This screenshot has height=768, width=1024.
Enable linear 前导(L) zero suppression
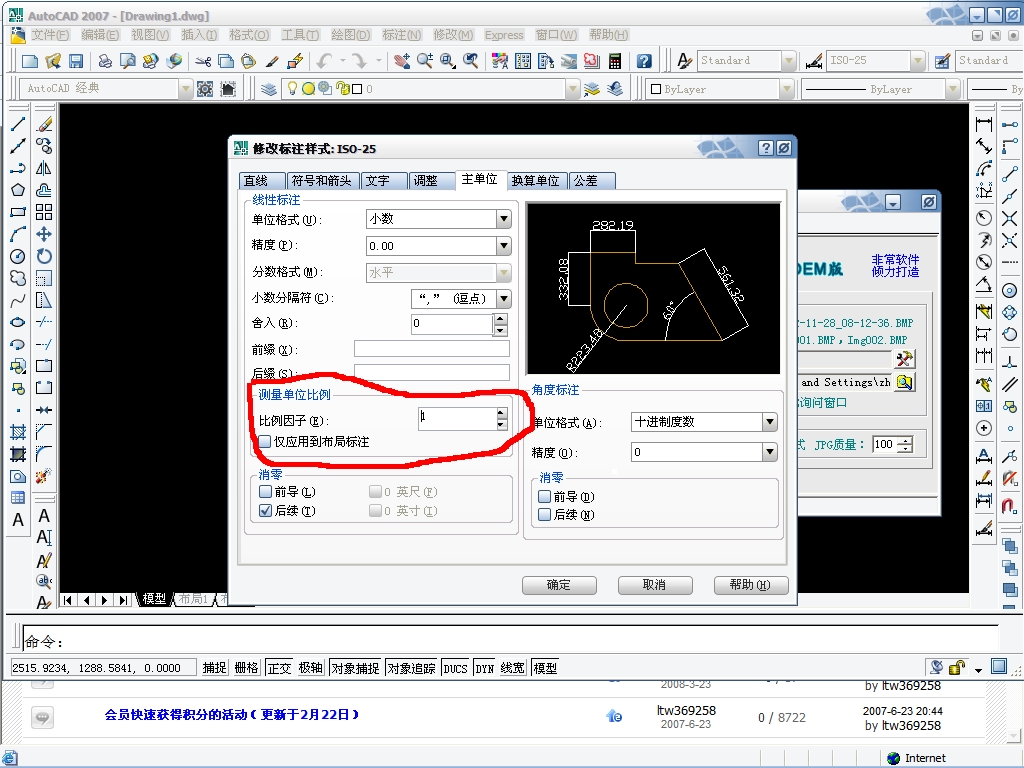[265, 491]
